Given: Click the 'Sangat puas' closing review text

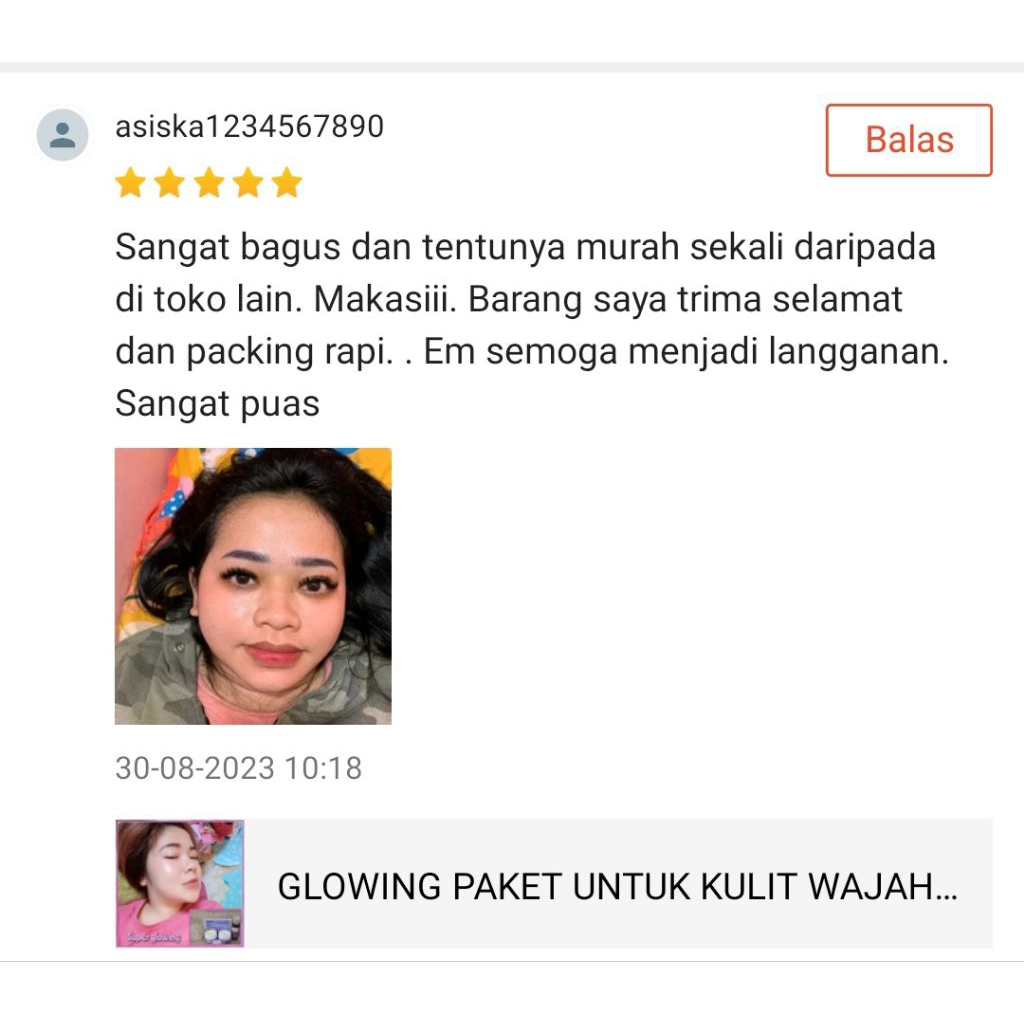Looking at the screenshot, I should tap(217, 404).
